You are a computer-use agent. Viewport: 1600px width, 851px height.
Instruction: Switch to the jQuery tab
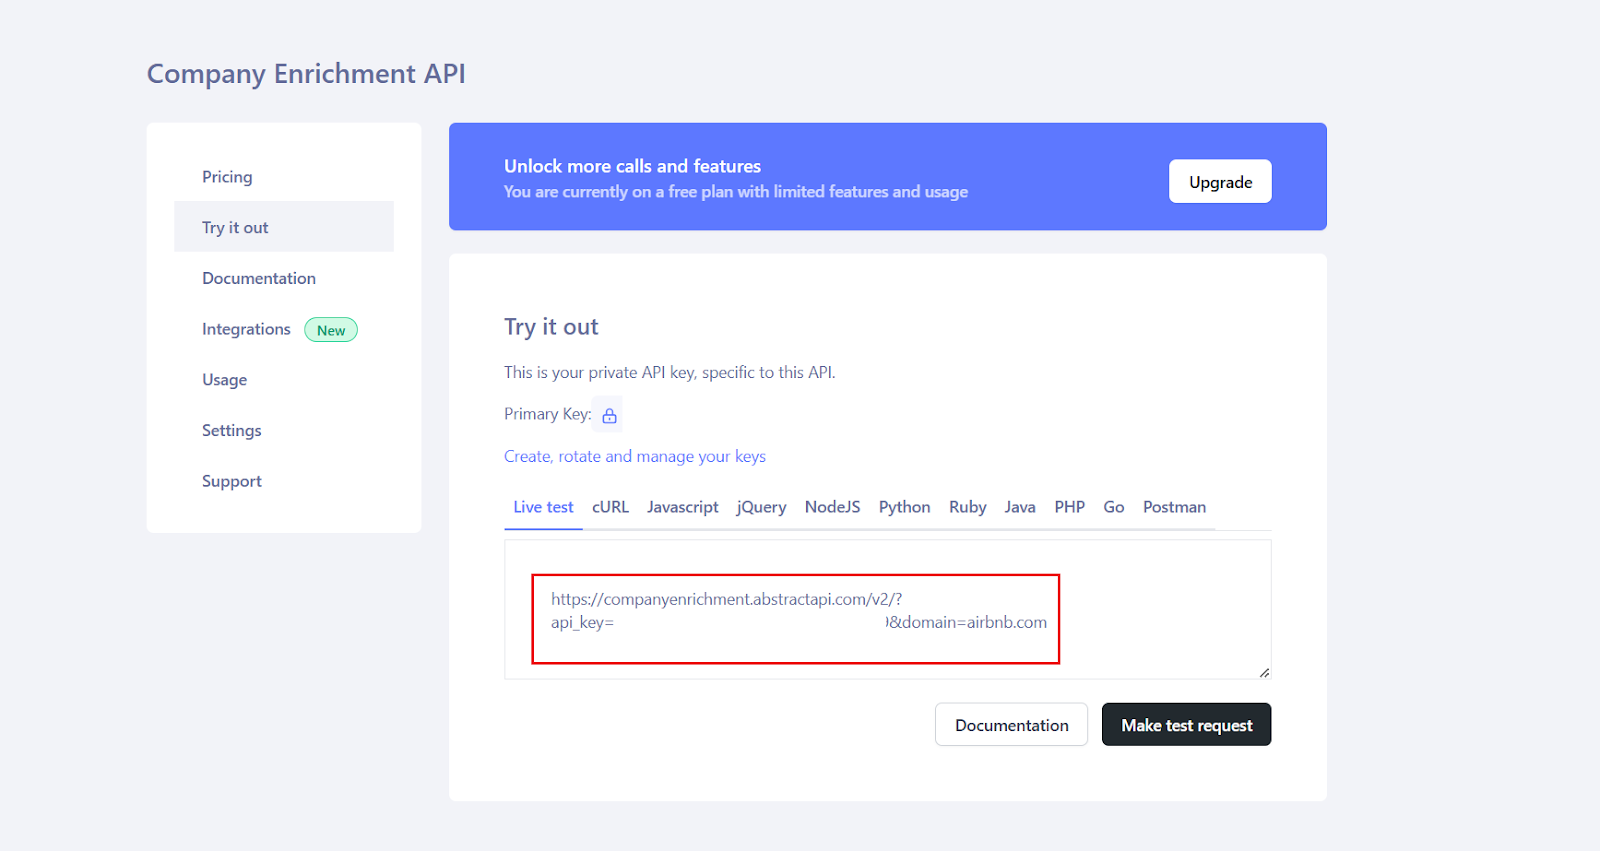point(761,507)
